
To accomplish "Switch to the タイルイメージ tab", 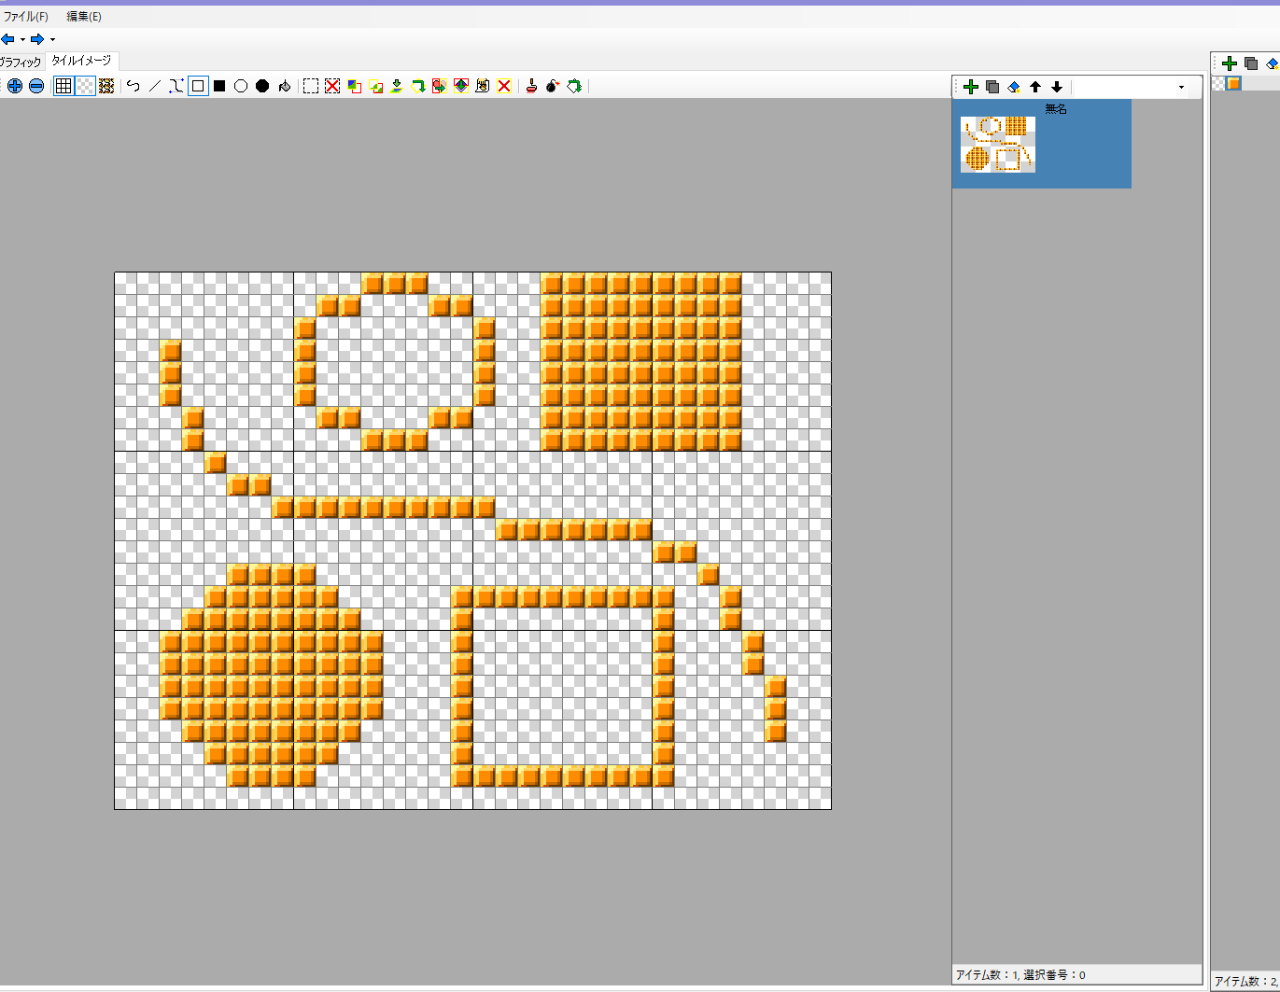I will coord(82,61).
